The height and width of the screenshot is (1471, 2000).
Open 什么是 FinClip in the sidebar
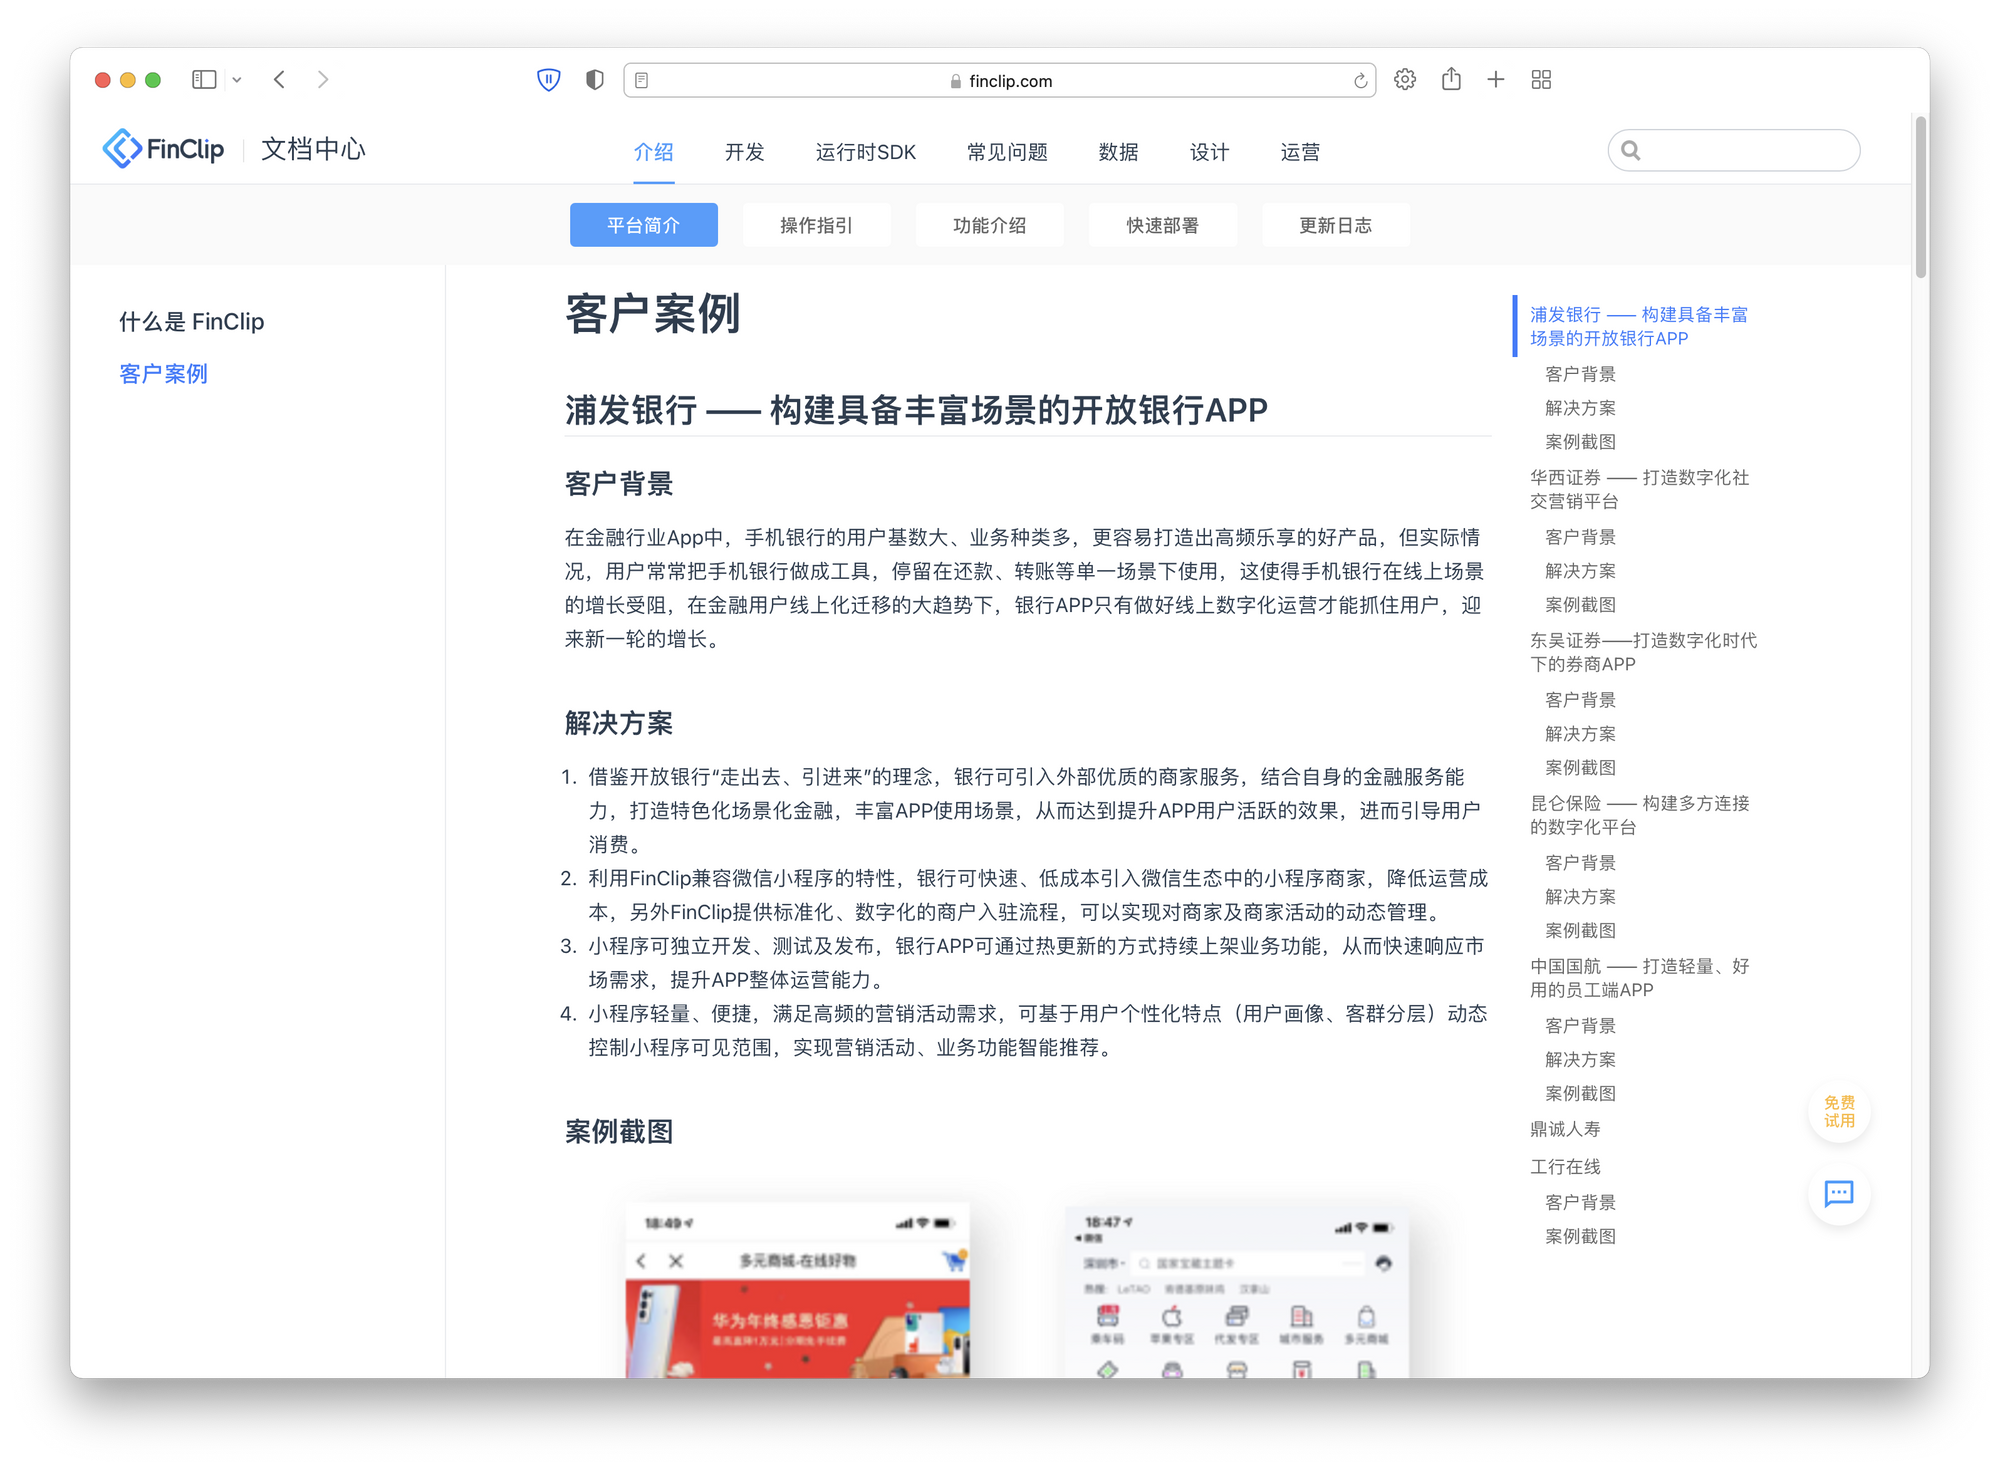tap(192, 322)
